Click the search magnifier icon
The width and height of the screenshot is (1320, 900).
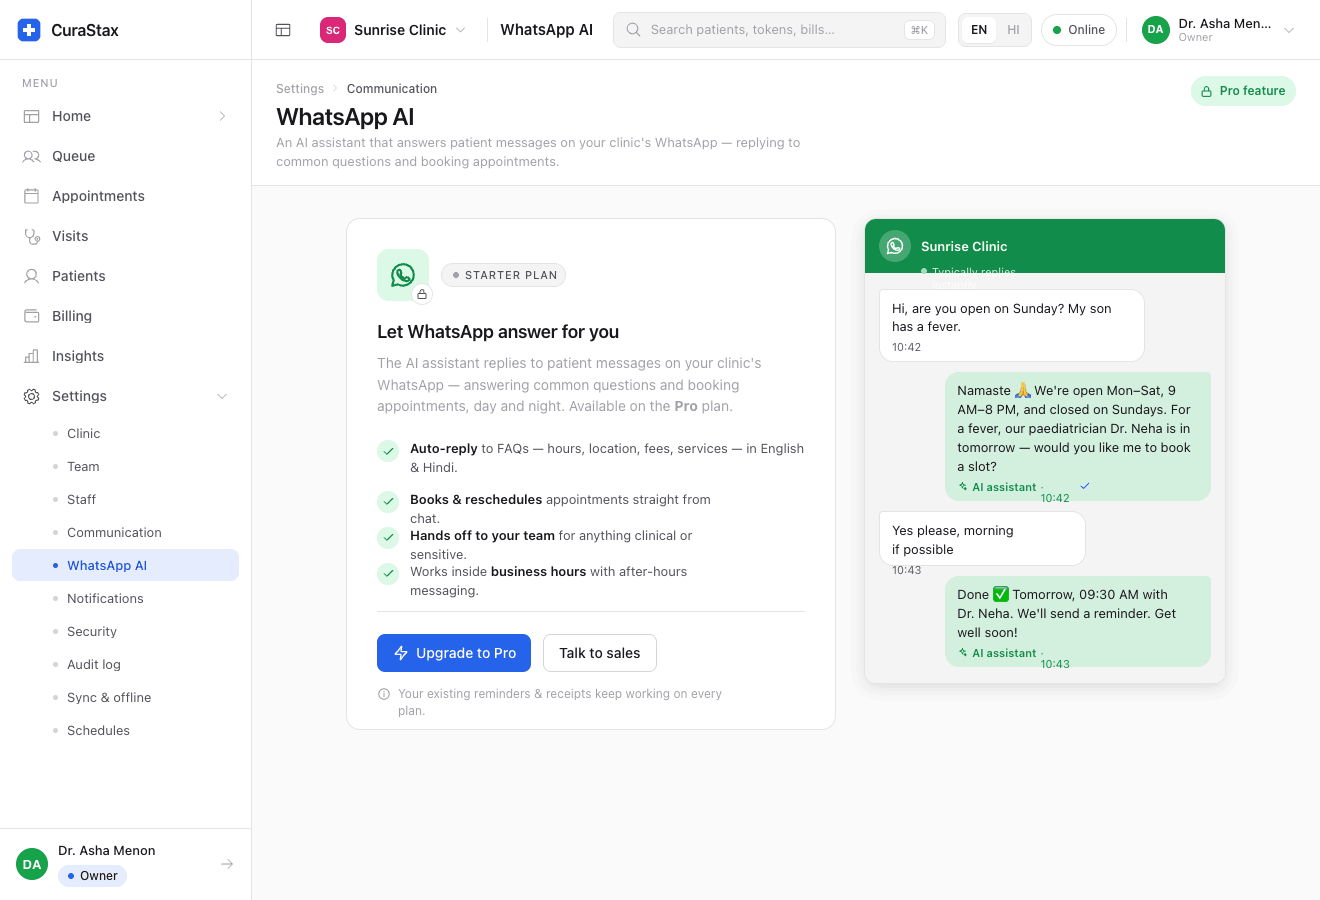click(x=633, y=30)
